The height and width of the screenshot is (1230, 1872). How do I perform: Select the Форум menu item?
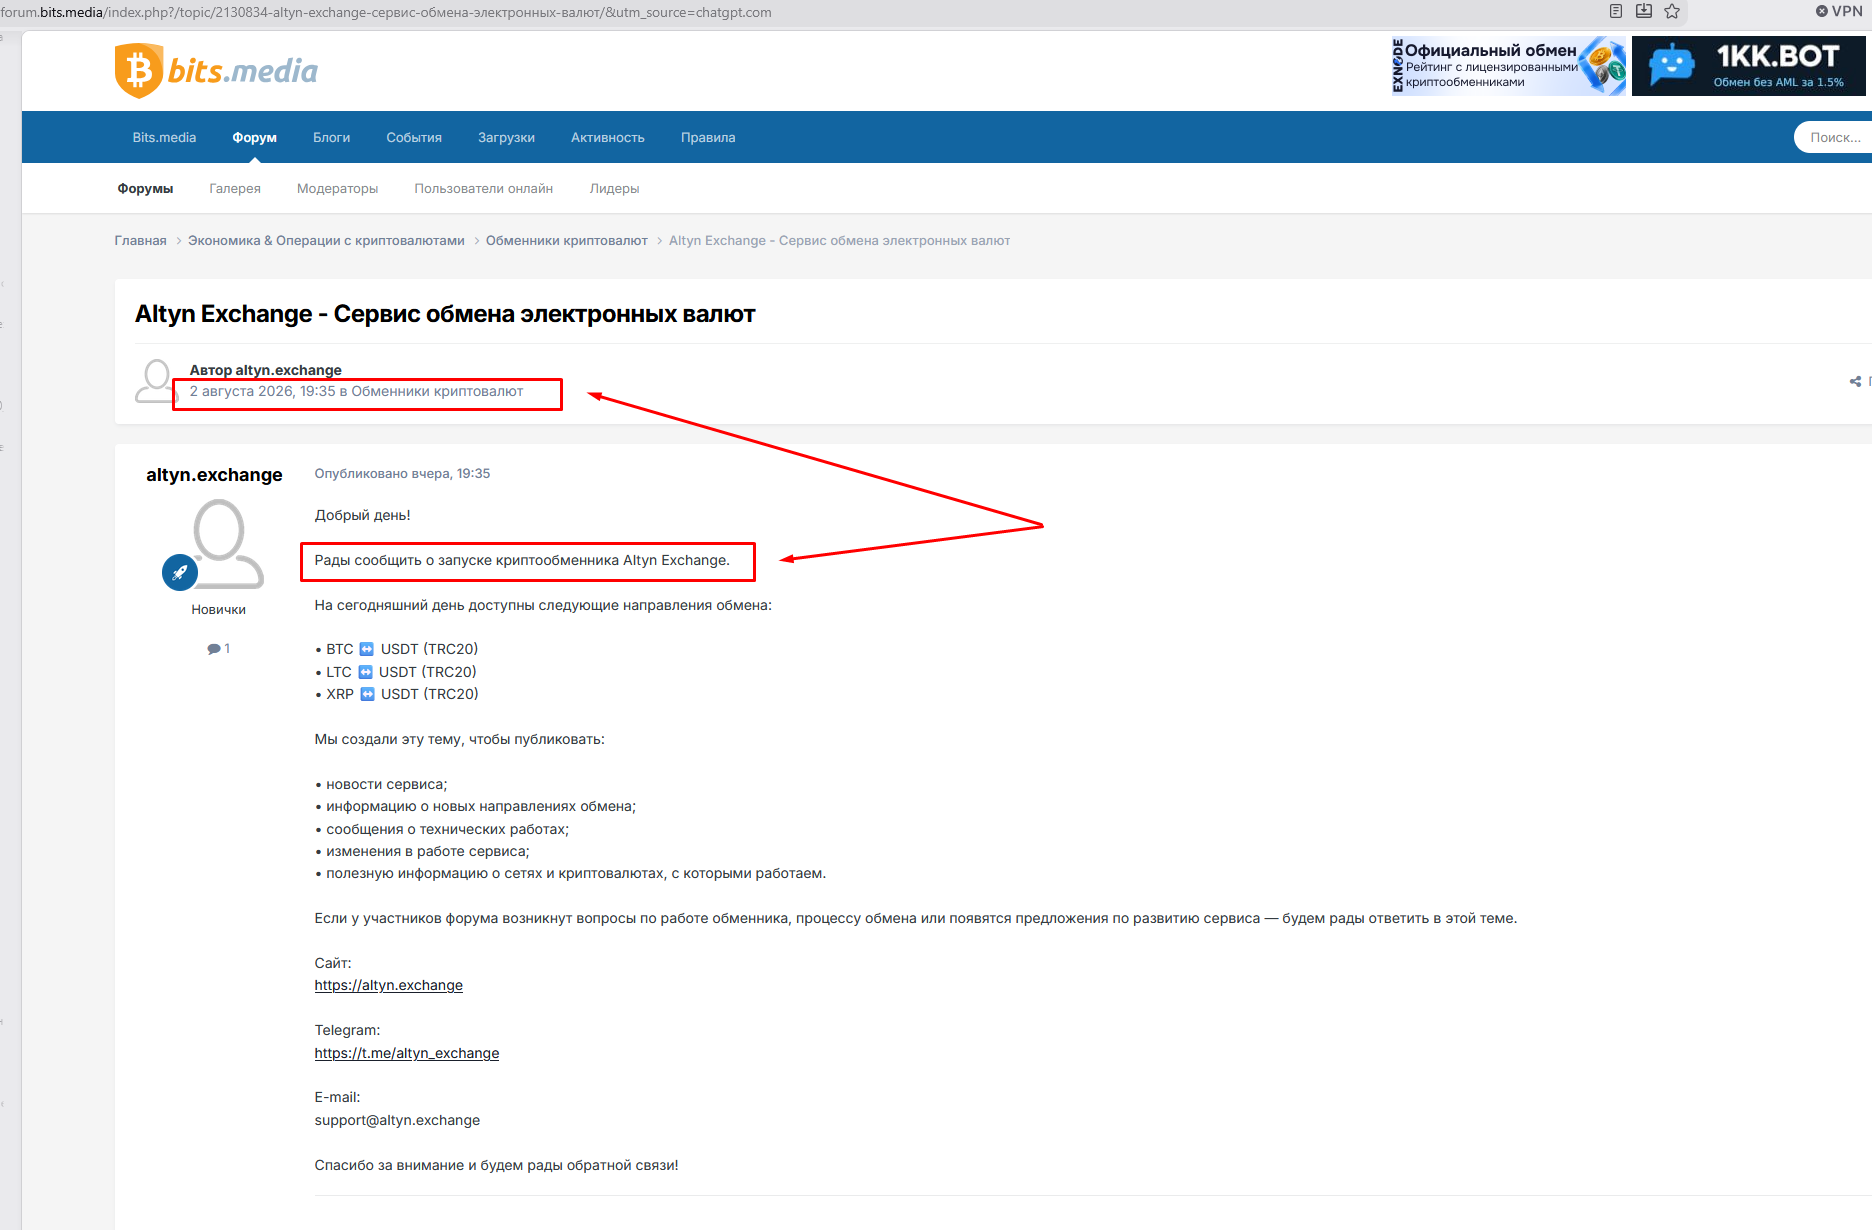(x=255, y=138)
